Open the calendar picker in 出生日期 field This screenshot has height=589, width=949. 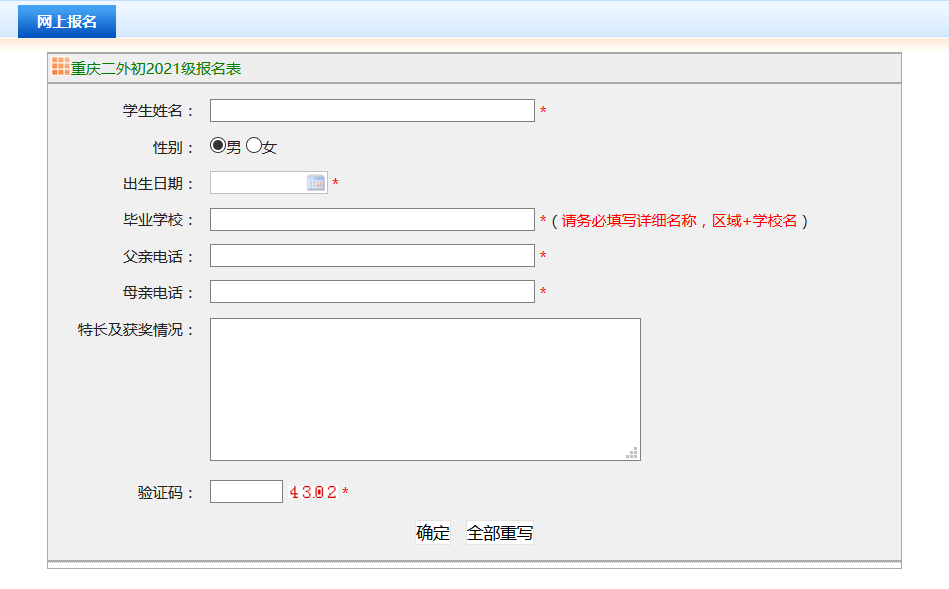[x=316, y=183]
